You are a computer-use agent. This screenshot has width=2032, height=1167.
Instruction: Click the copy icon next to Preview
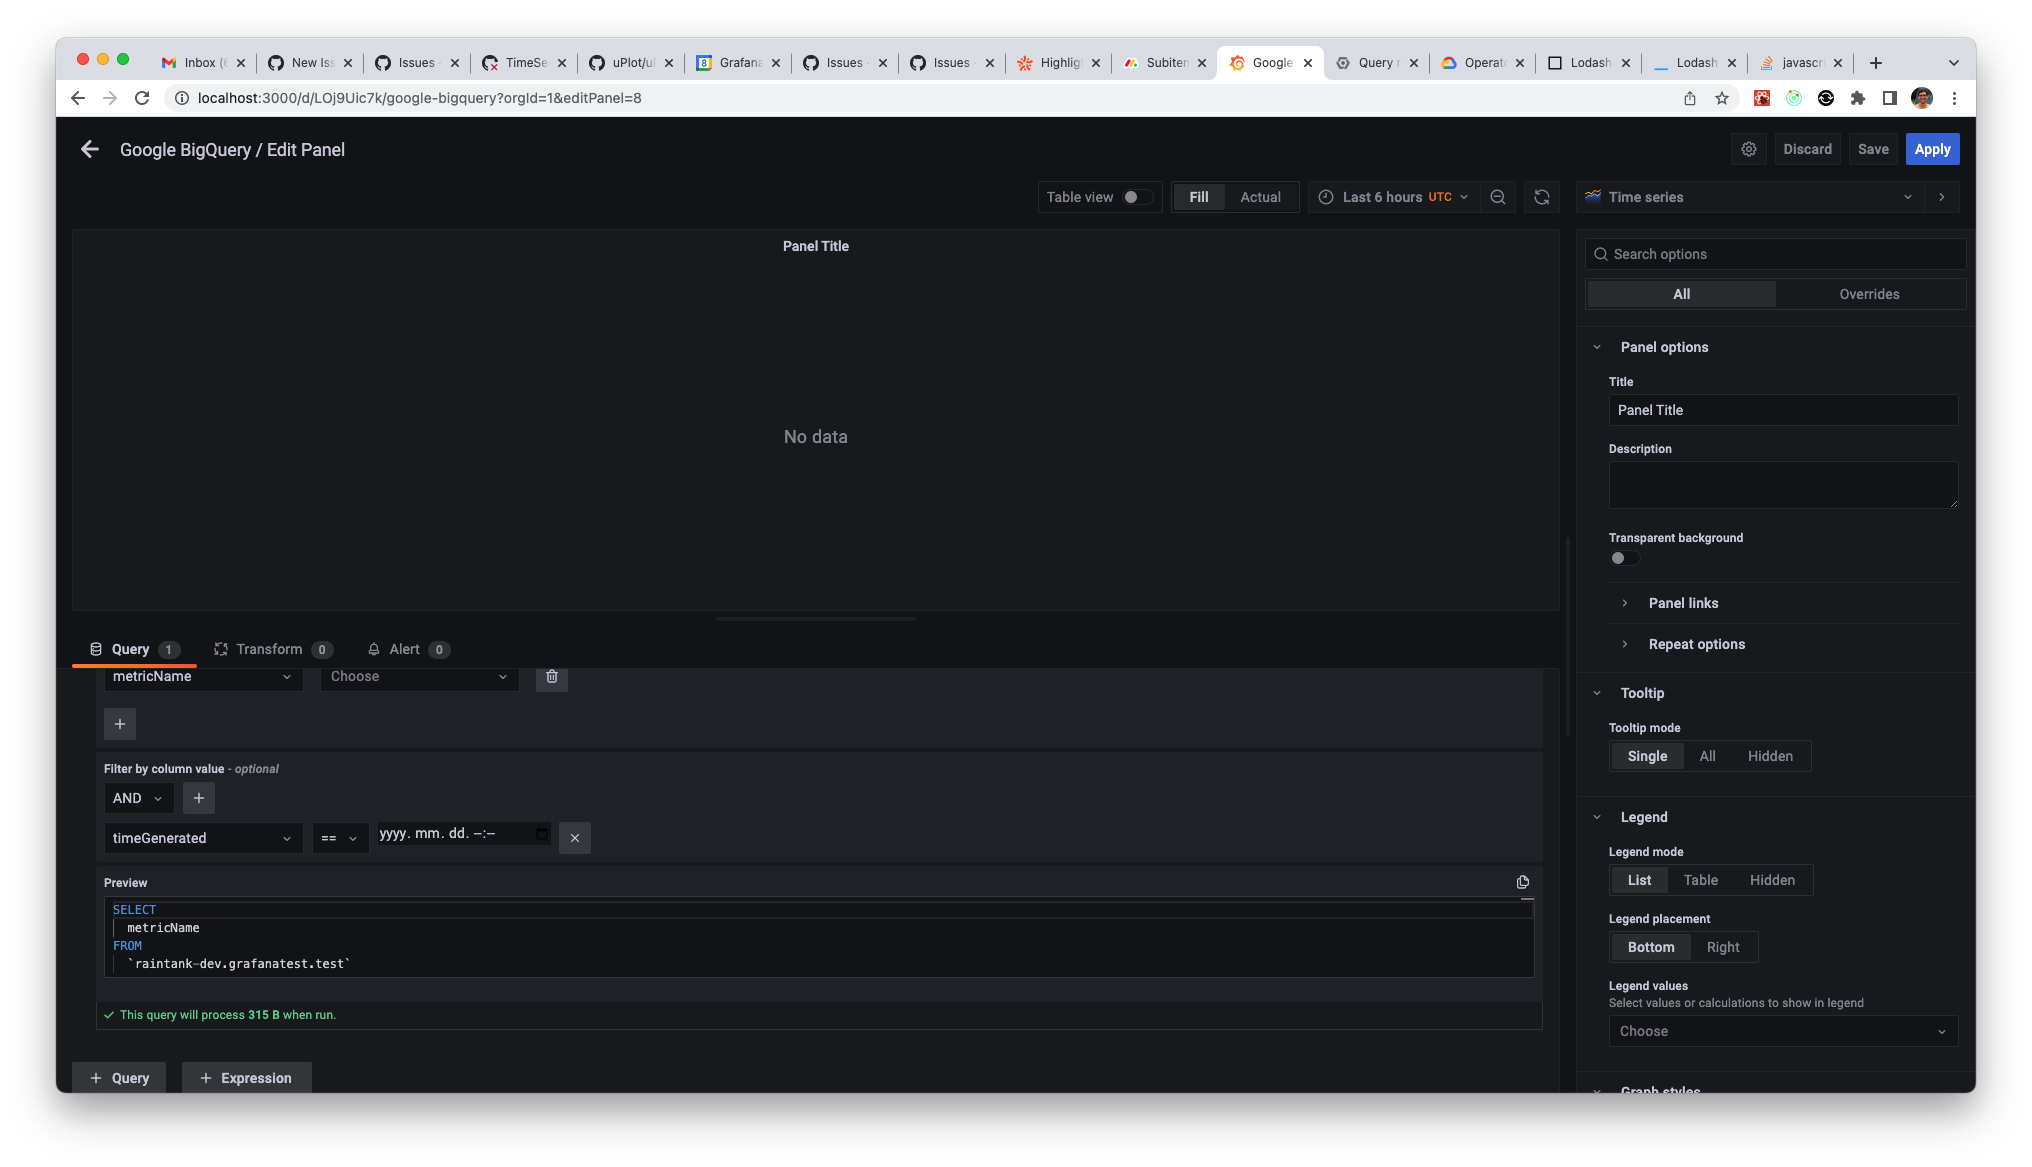pos(1522,882)
